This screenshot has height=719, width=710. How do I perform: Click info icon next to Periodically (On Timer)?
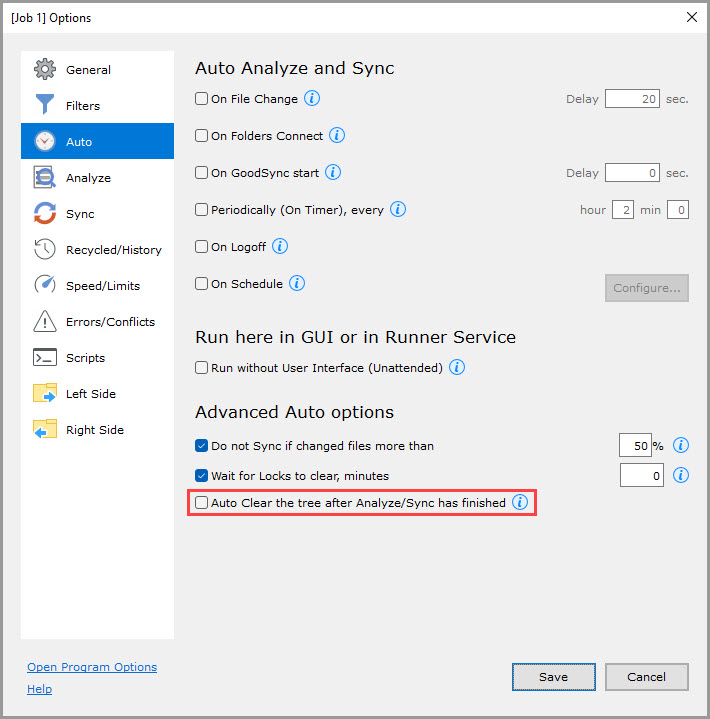click(397, 210)
